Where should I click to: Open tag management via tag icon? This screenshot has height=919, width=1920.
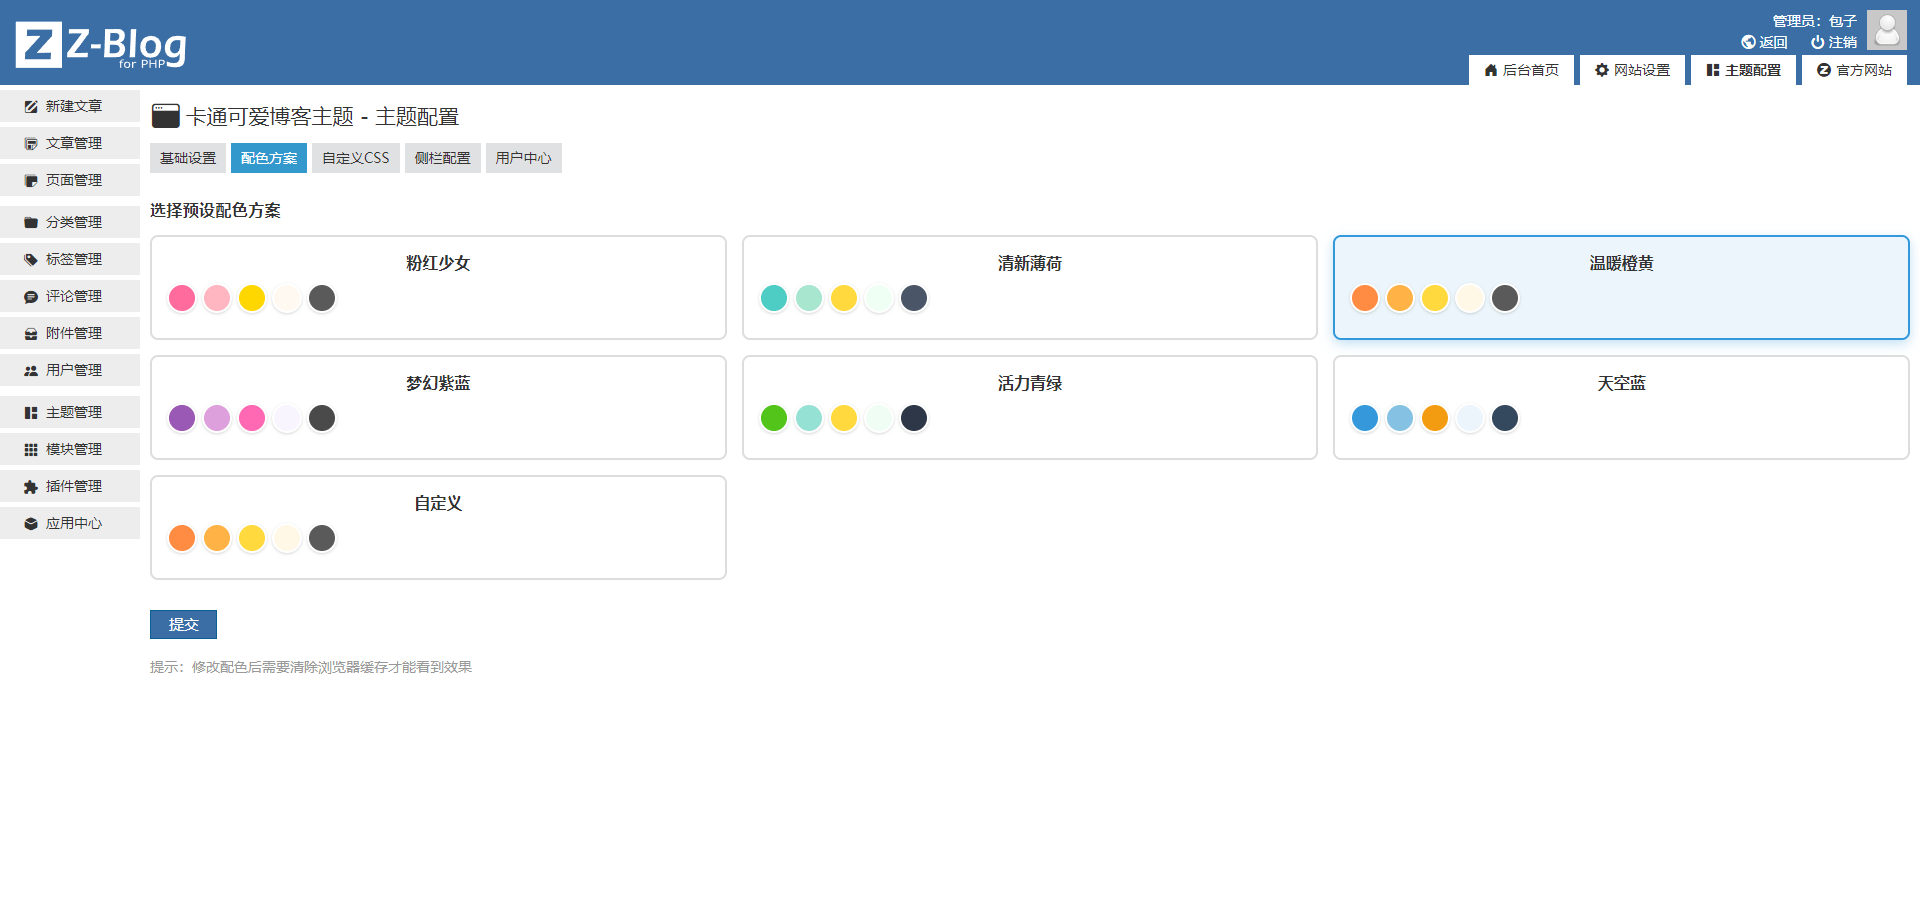click(x=31, y=260)
